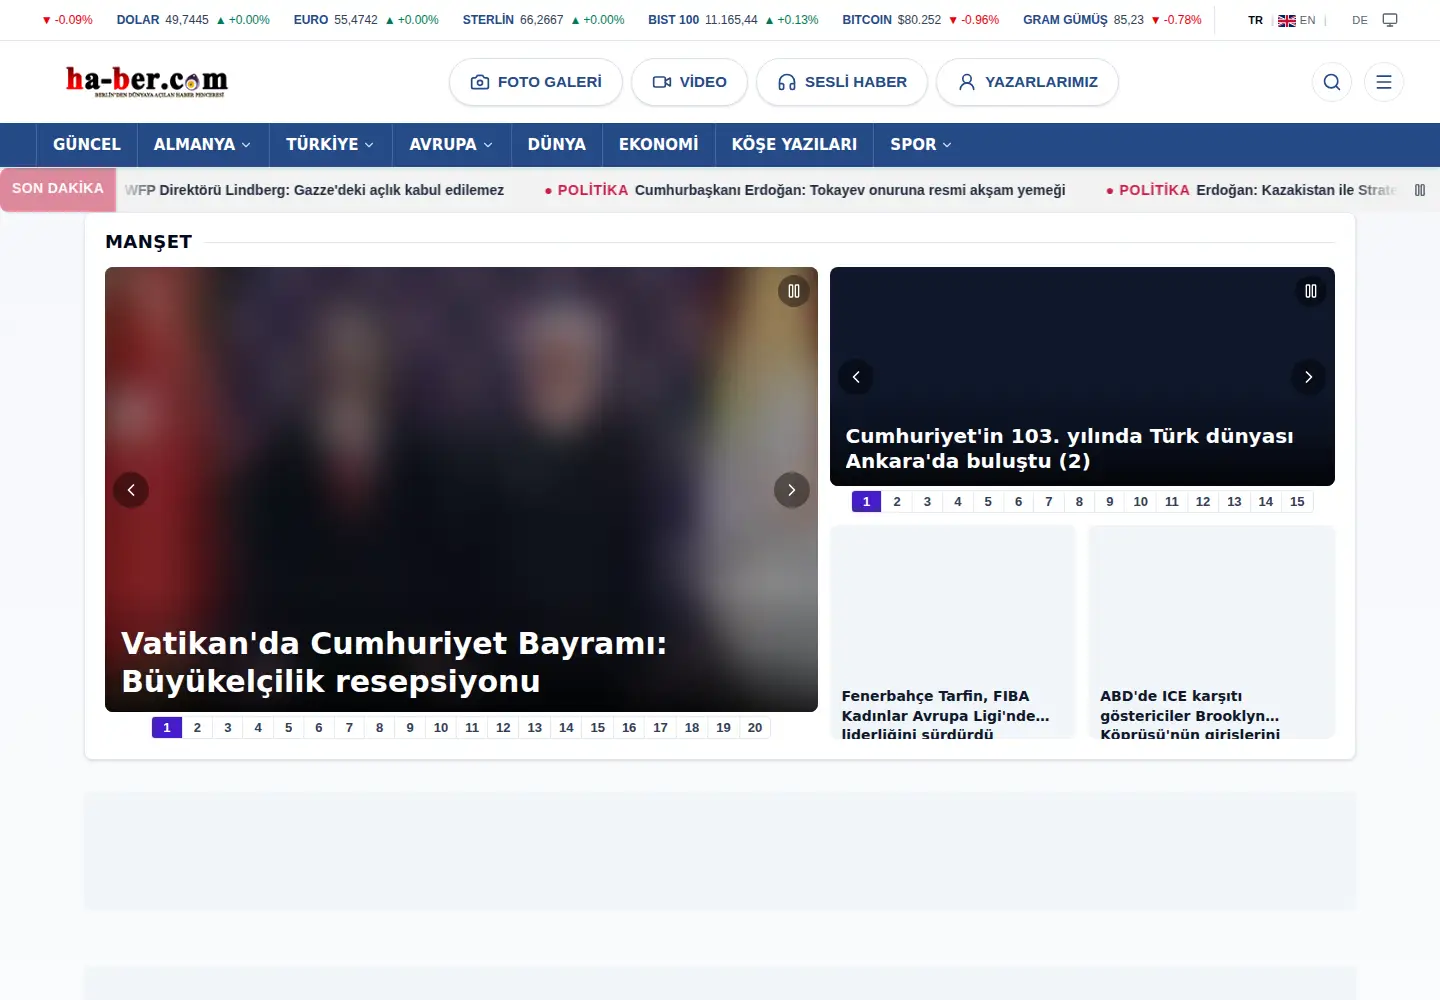This screenshot has width=1440, height=1000.
Task: Click the Son Dakika label
Action: (x=58, y=189)
